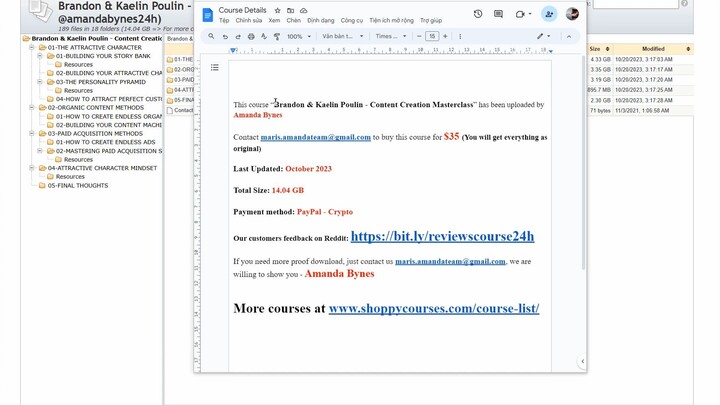Collapse the 01-THE ATTRACTIVE CHARACTER tree node
720x405 pixels.
[32, 47]
